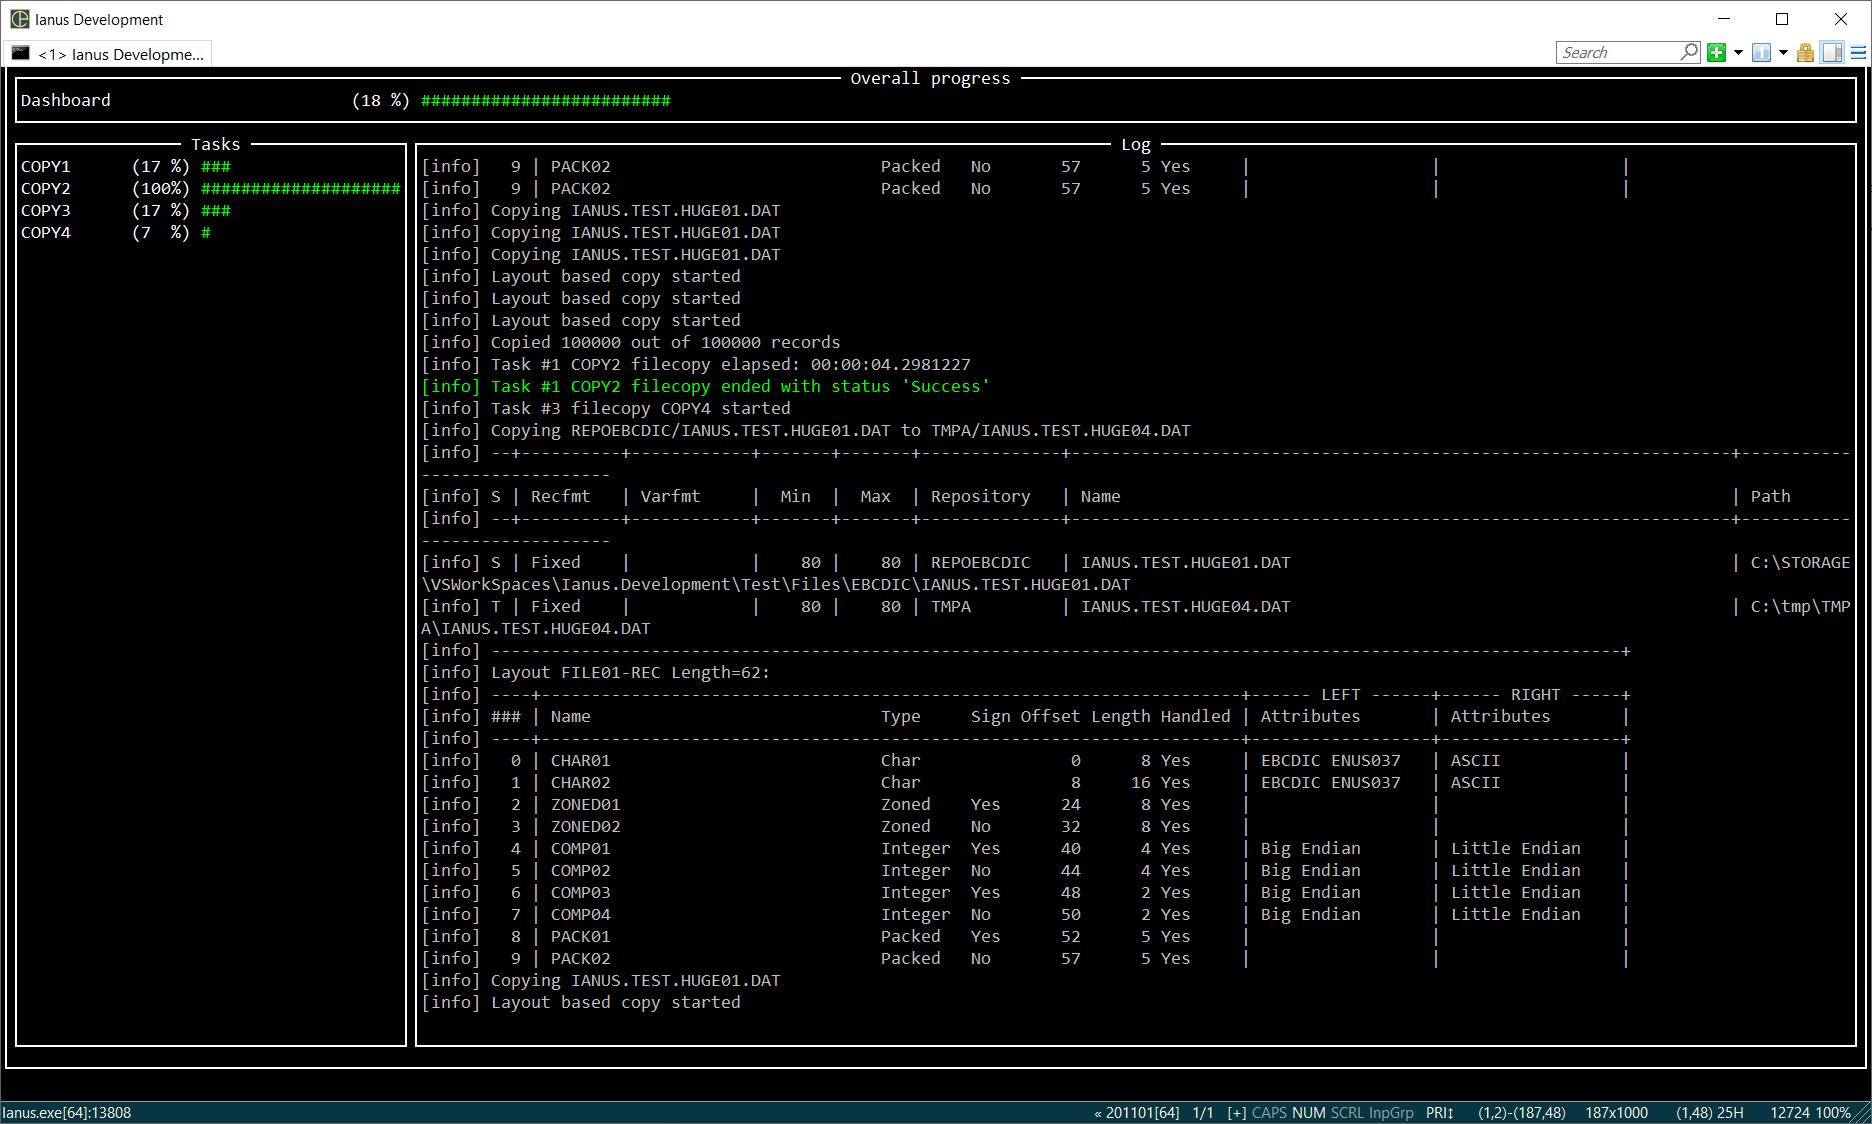Toggle CAPS indicator in status bar

1269,1113
